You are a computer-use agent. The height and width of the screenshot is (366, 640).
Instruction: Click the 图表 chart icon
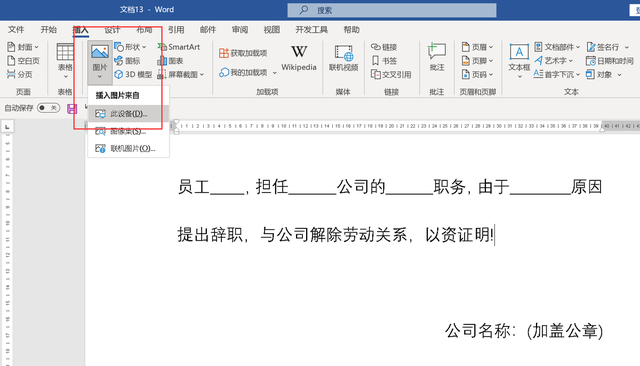tap(162, 61)
